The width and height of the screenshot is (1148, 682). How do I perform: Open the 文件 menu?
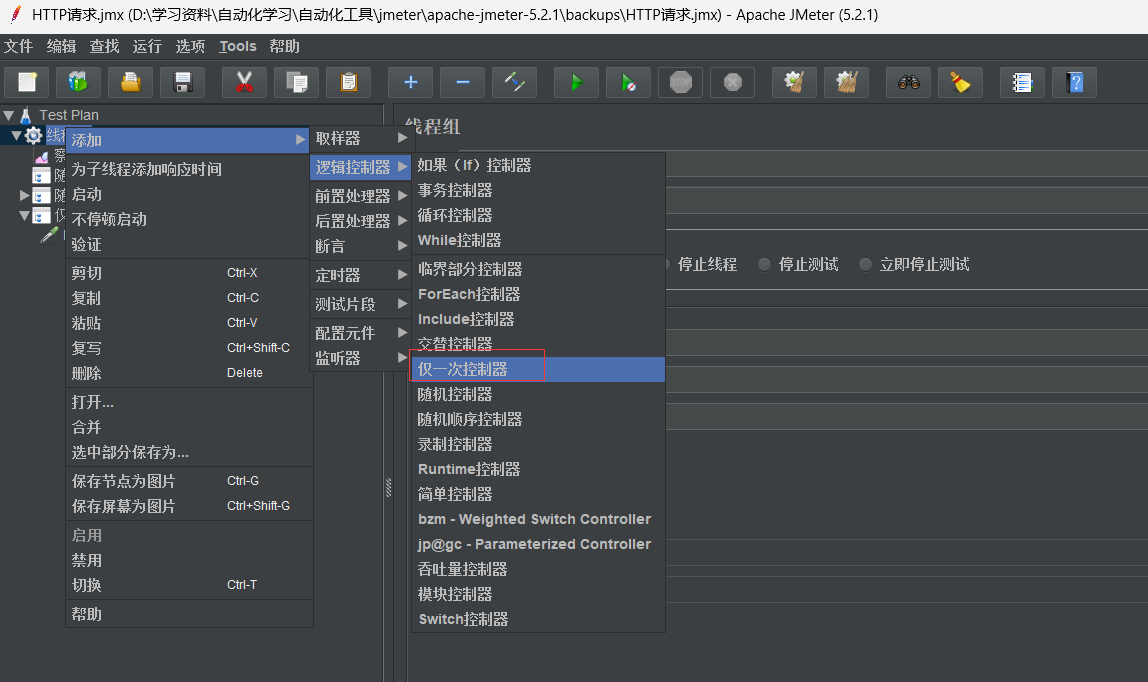point(18,46)
